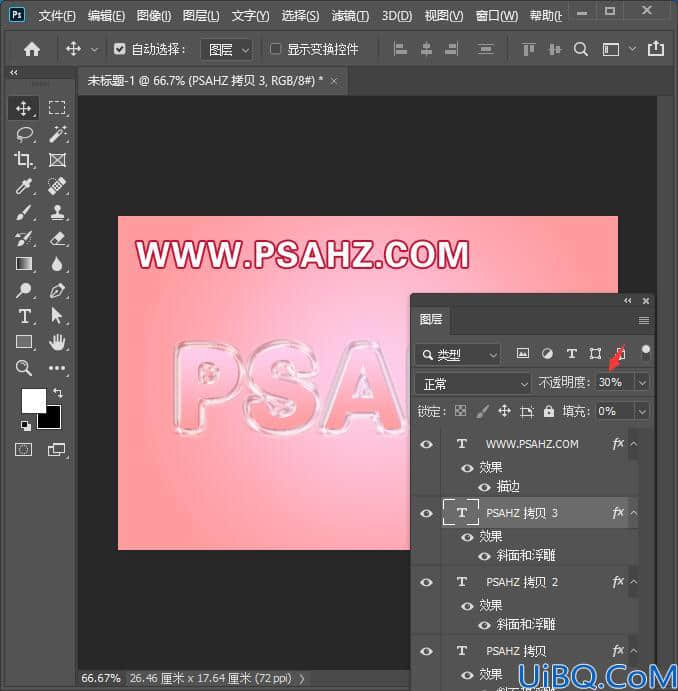Select the Eyedropper tool

pyautogui.click(x=23, y=186)
